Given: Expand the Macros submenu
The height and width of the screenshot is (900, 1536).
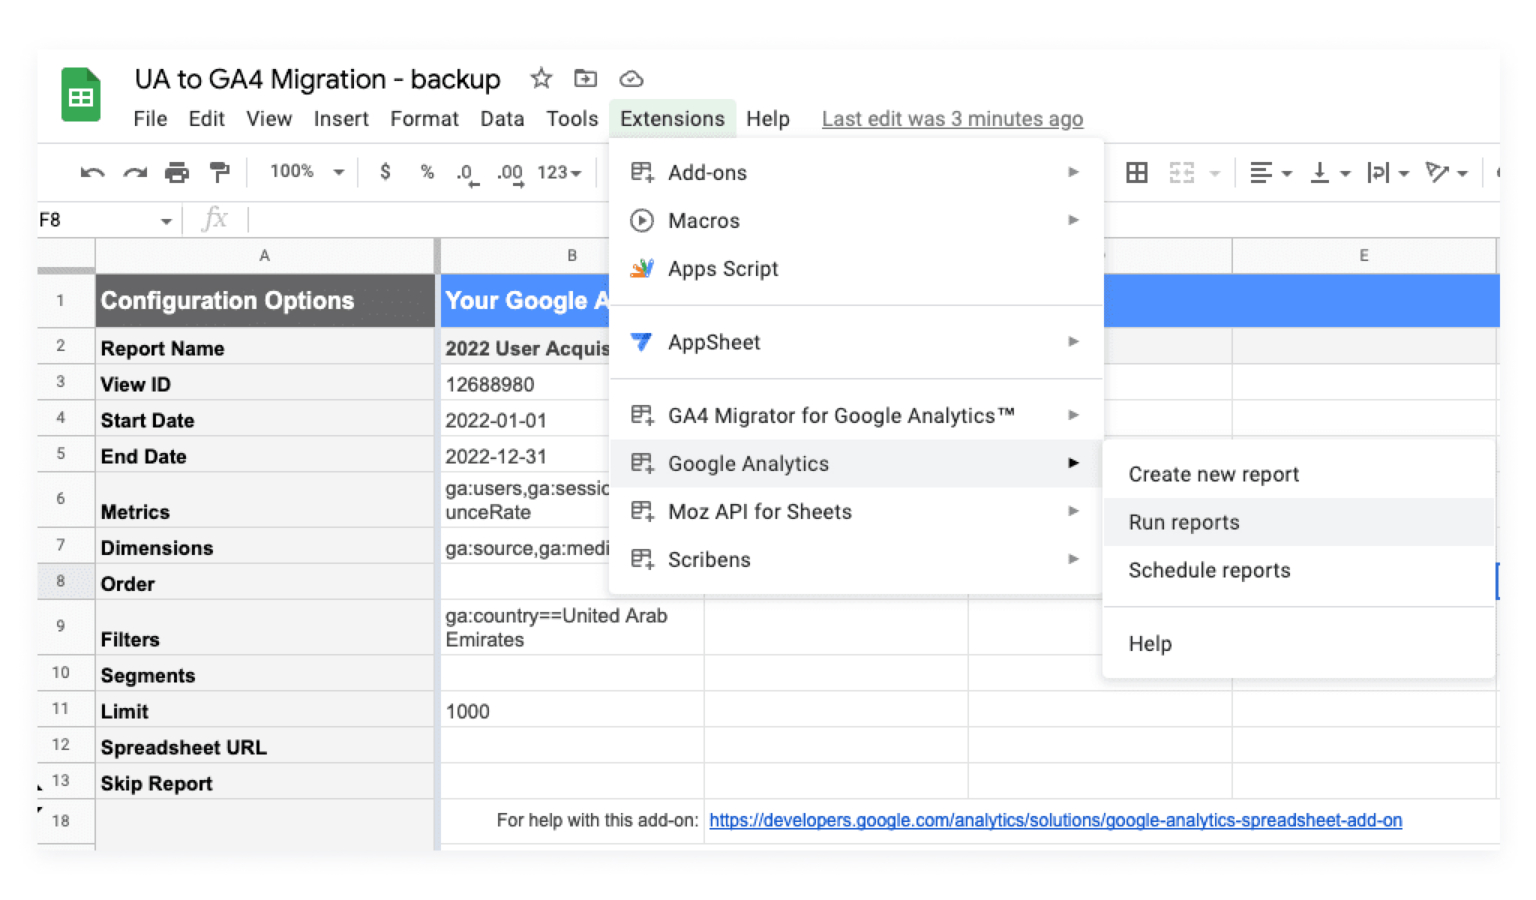Looking at the screenshot, I should tap(855, 220).
